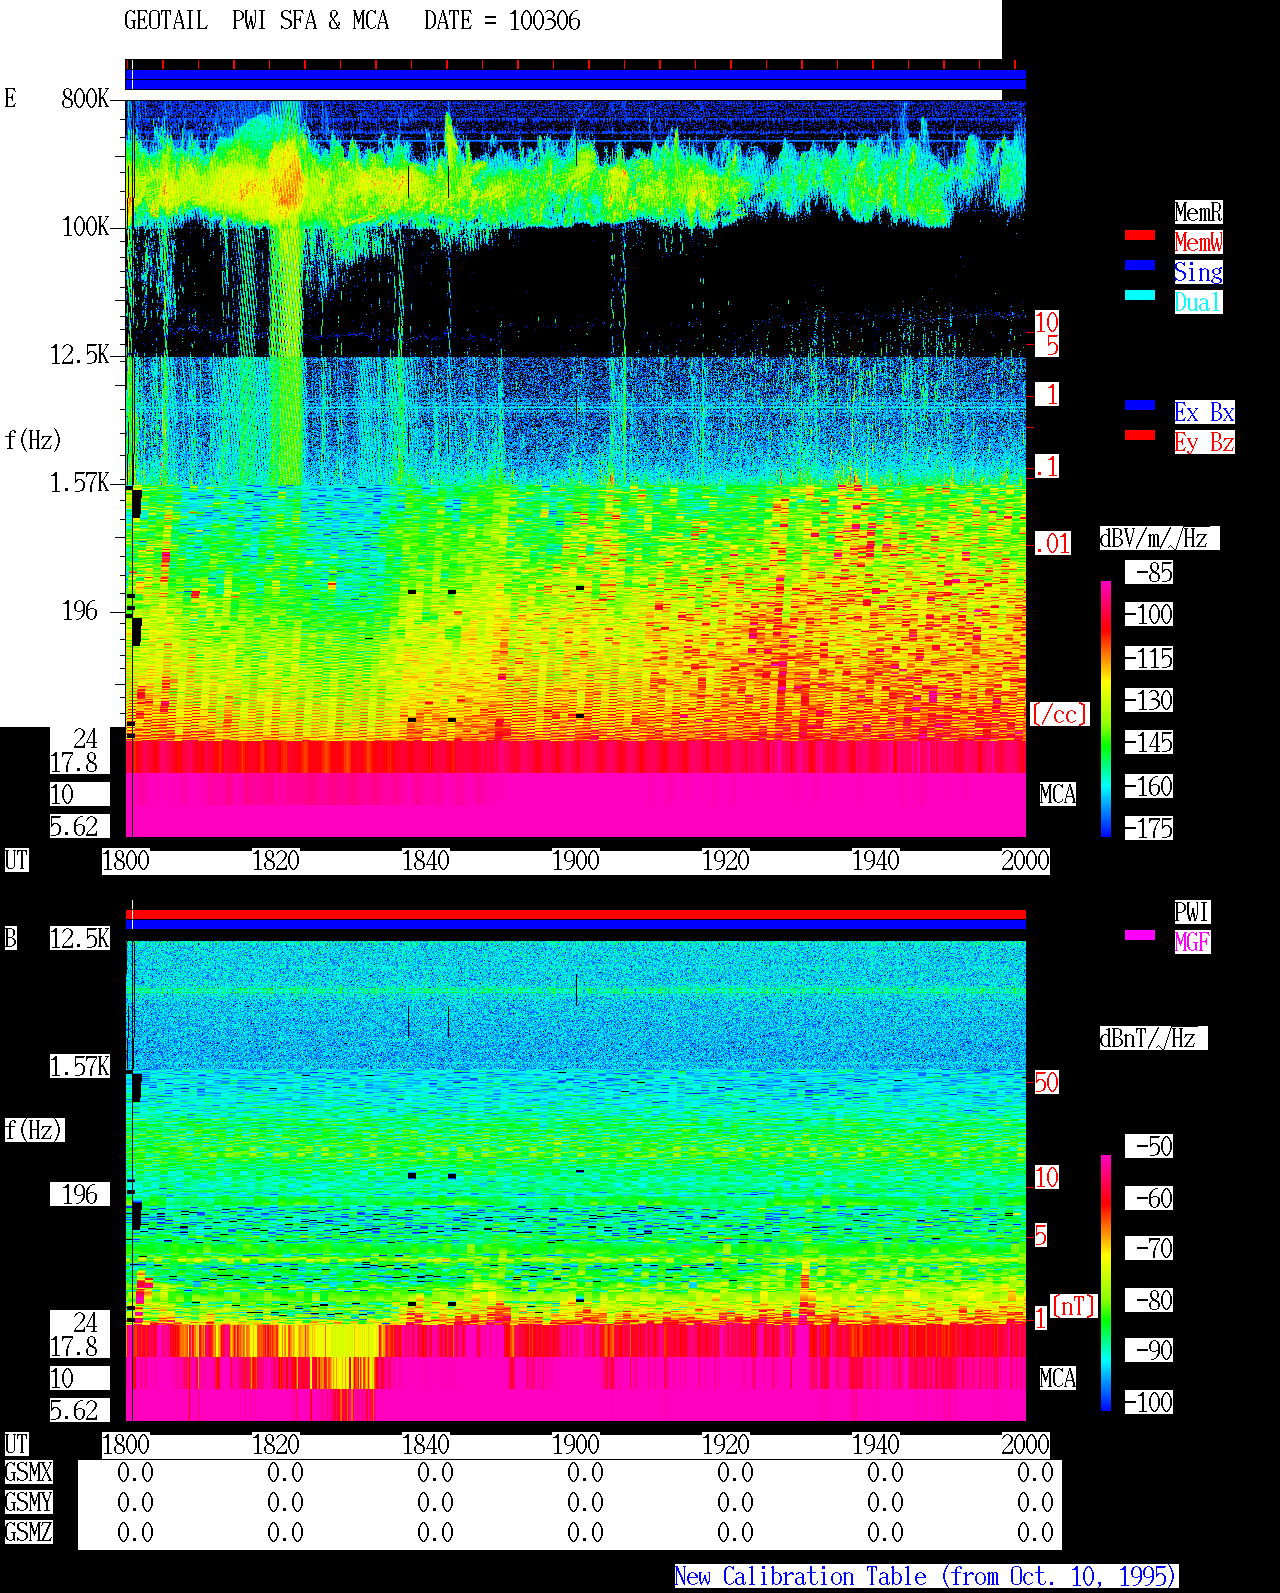Select the Sing legend label
The width and height of the screenshot is (1280, 1593).
pyautogui.click(x=1198, y=272)
